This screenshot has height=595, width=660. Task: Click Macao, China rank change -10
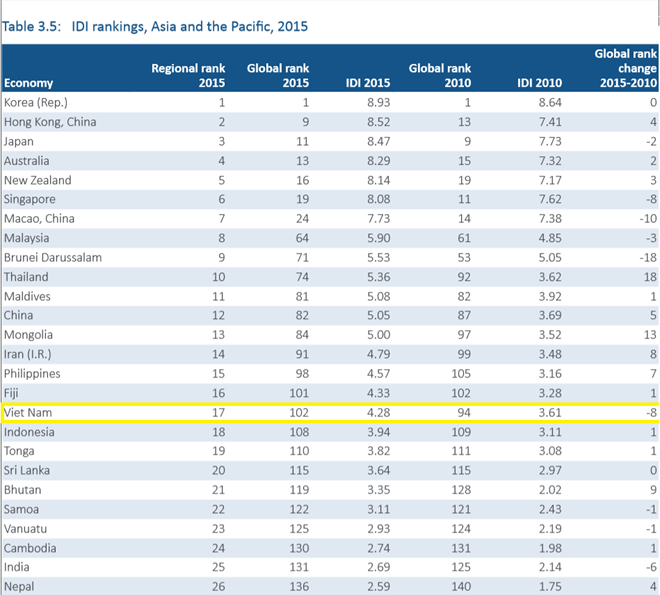click(648, 219)
